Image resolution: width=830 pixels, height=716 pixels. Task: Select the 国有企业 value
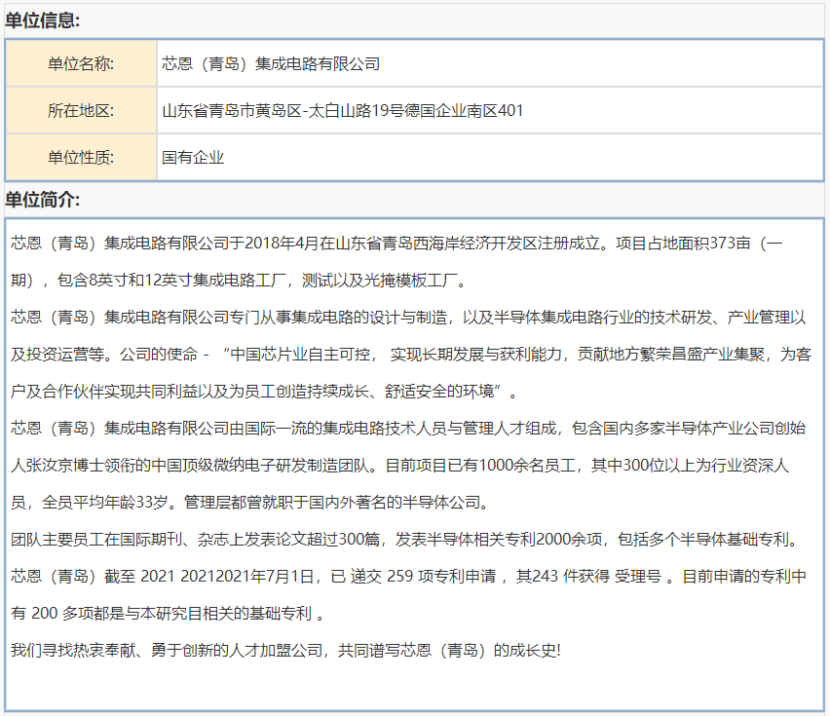[x=193, y=157]
